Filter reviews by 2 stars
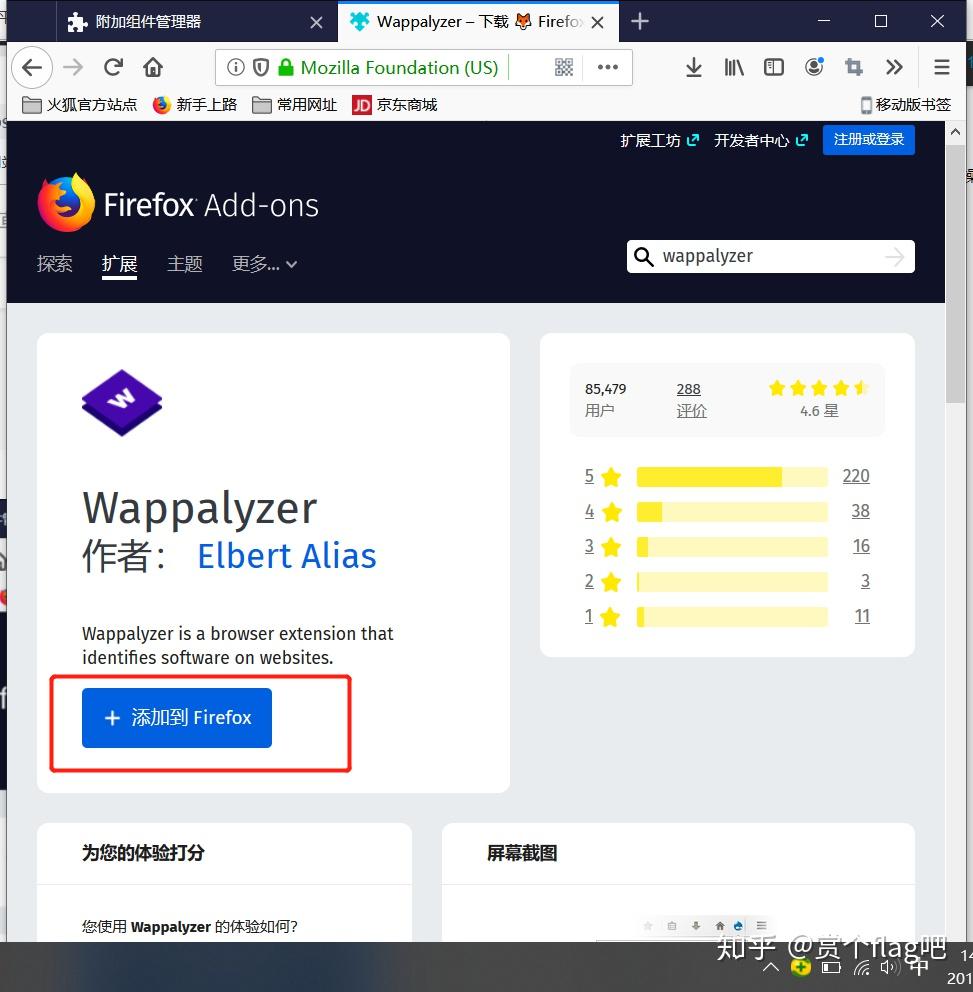973x992 pixels. click(x=602, y=581)
